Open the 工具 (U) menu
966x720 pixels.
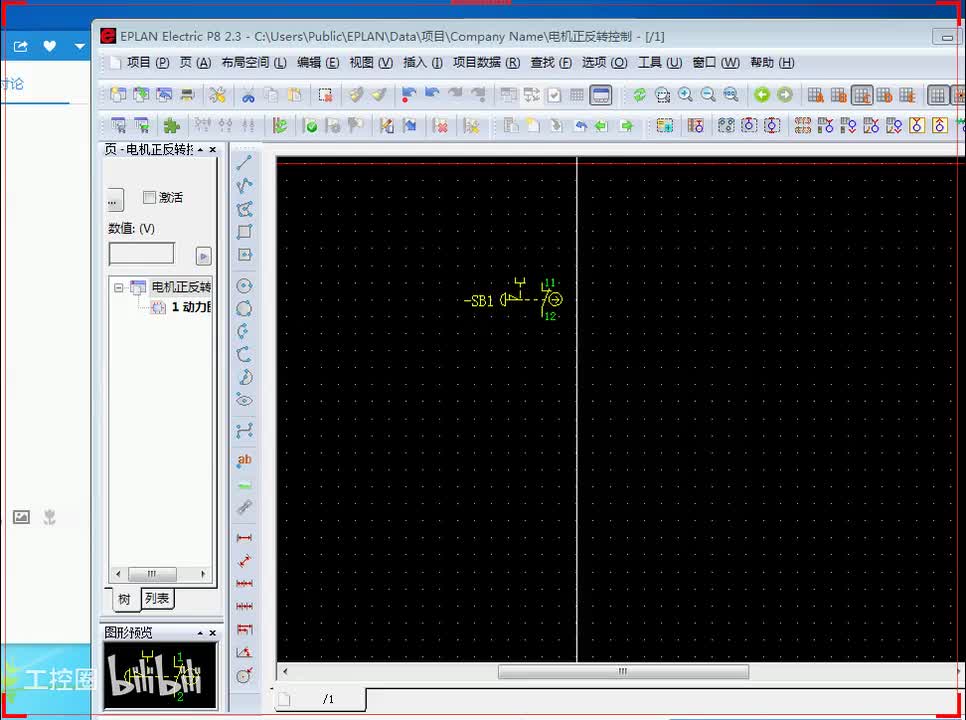tap(660, 63)
